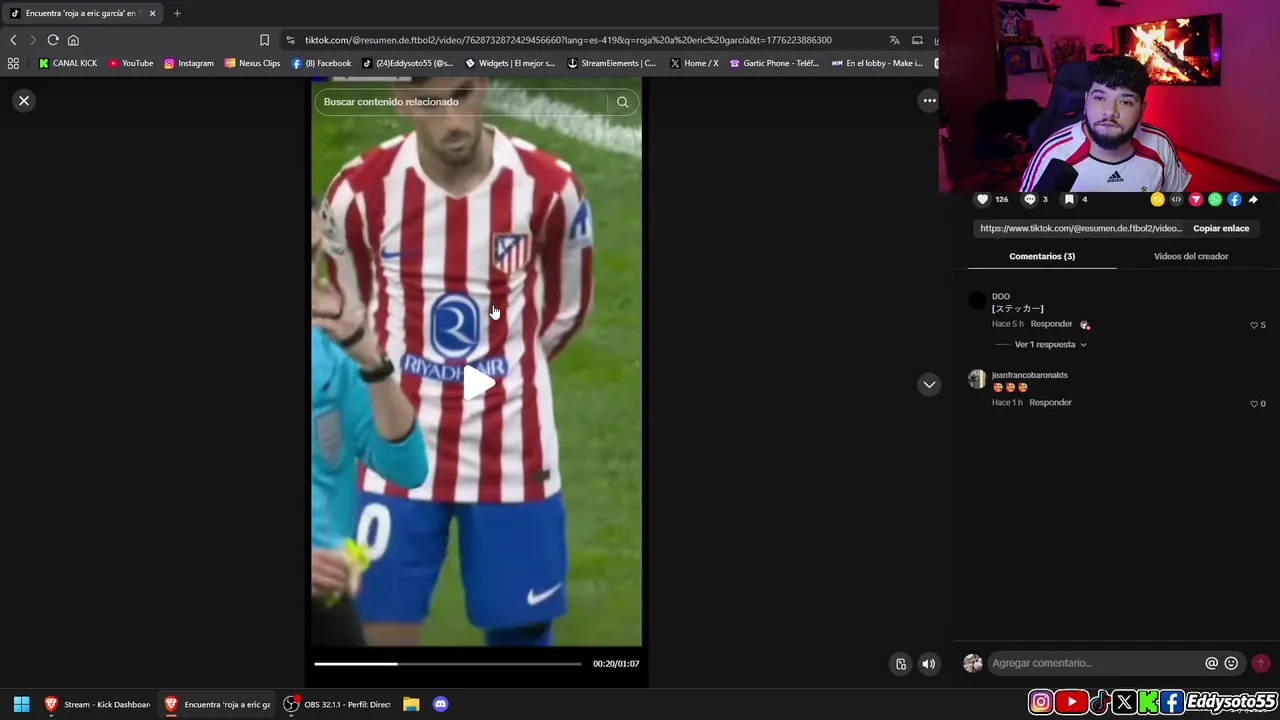Open YouTube bookmark

[x=131, y=63]
